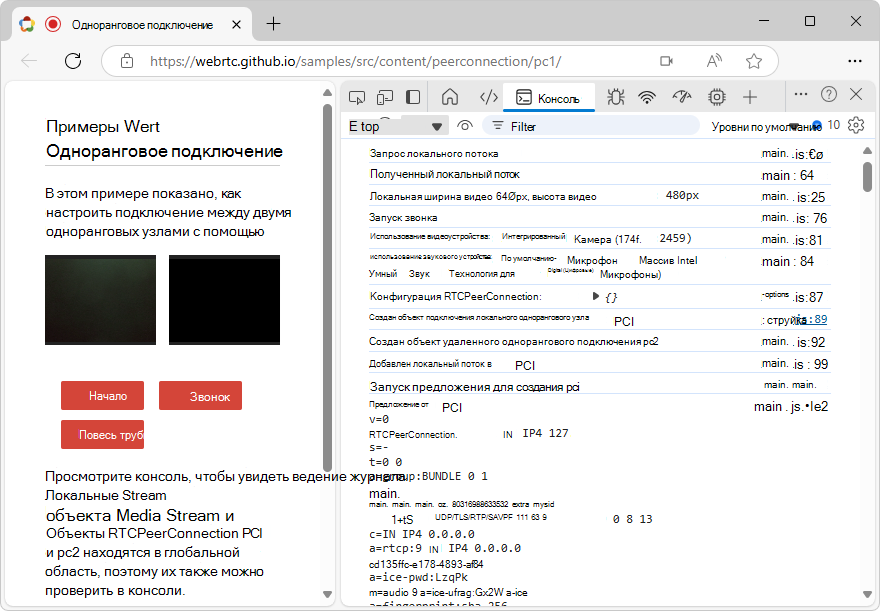Click the plus icon for more tools
The width and height of the screenshot is (880, 611).
750,98
